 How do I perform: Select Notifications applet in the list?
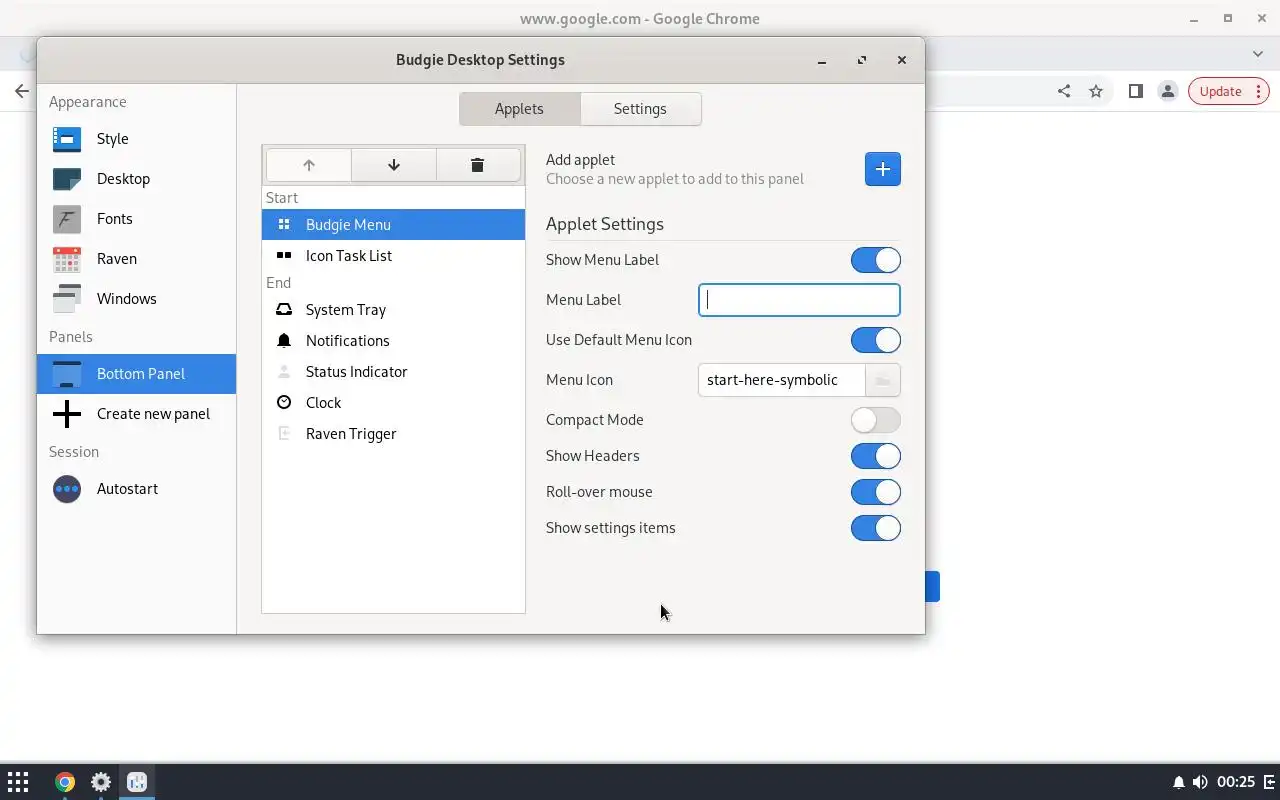pyautogui.click(x=393, y=341)
